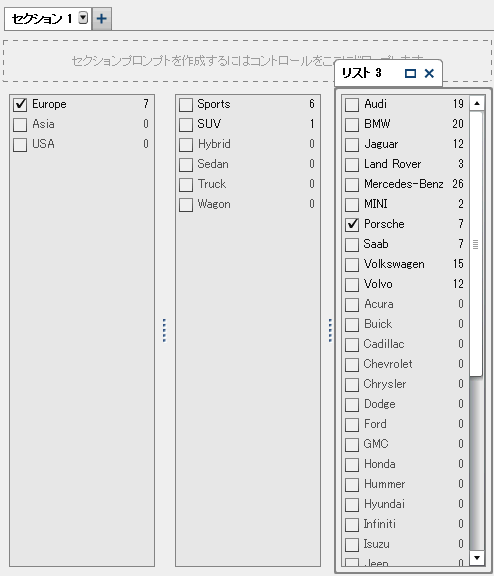Click the splitter handle left of リスト 3
The image size is (494, 577).
point(330,330)
